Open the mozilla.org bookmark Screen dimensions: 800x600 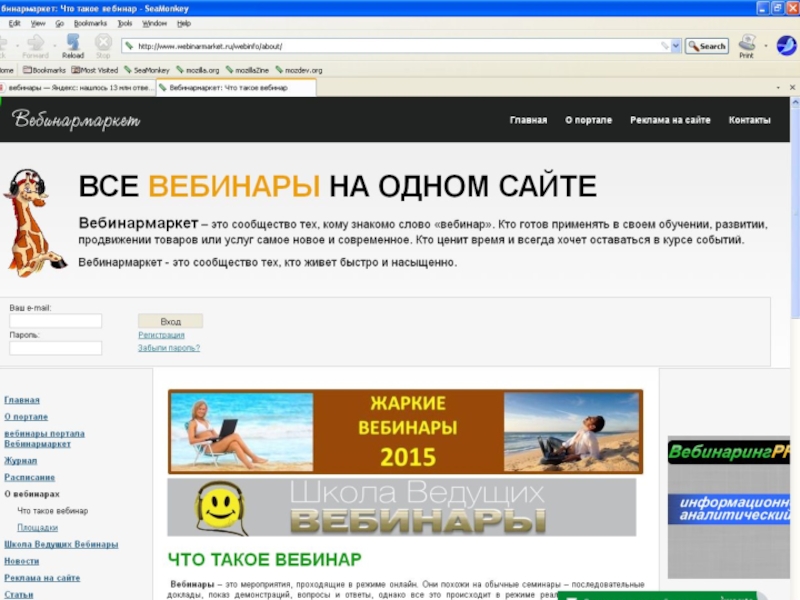coord(198,71)
